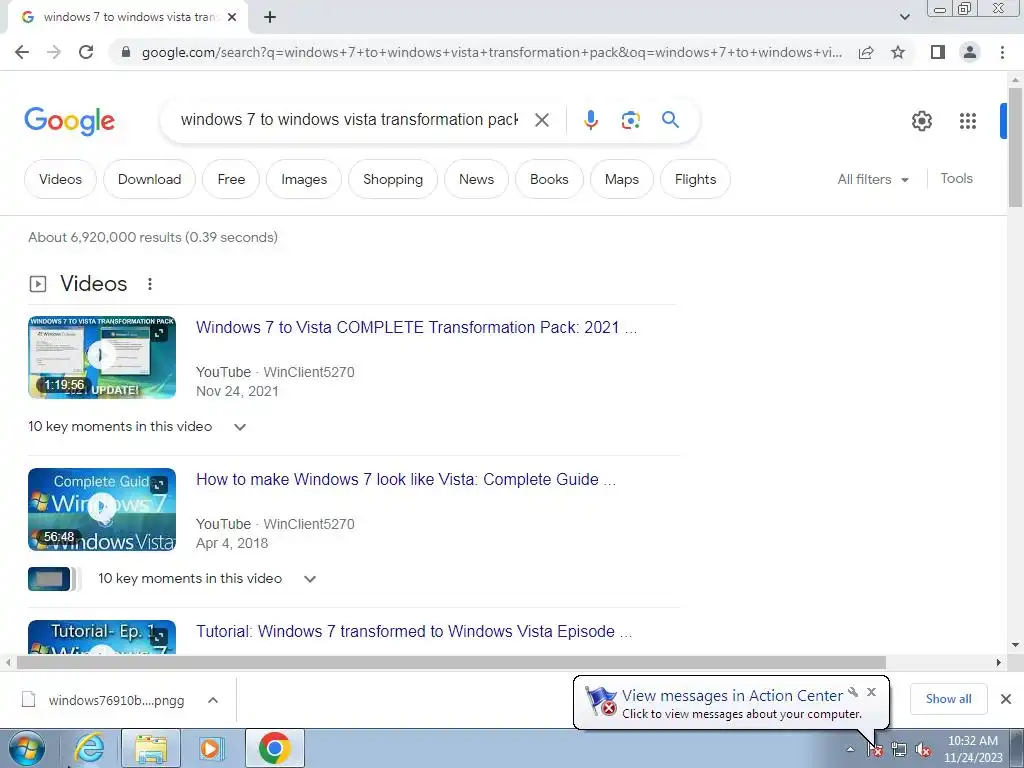Click the forward navigation arrow

(54, 52)
